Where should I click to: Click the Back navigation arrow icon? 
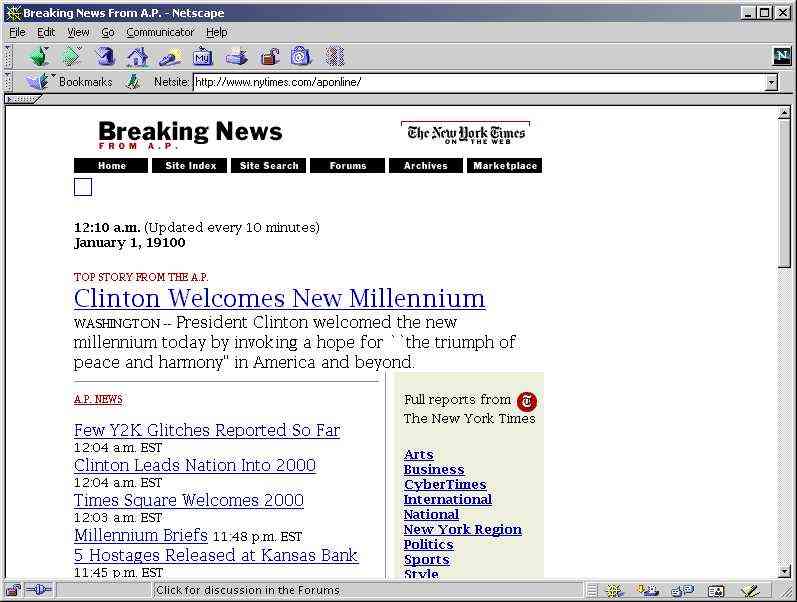[39, 56]
